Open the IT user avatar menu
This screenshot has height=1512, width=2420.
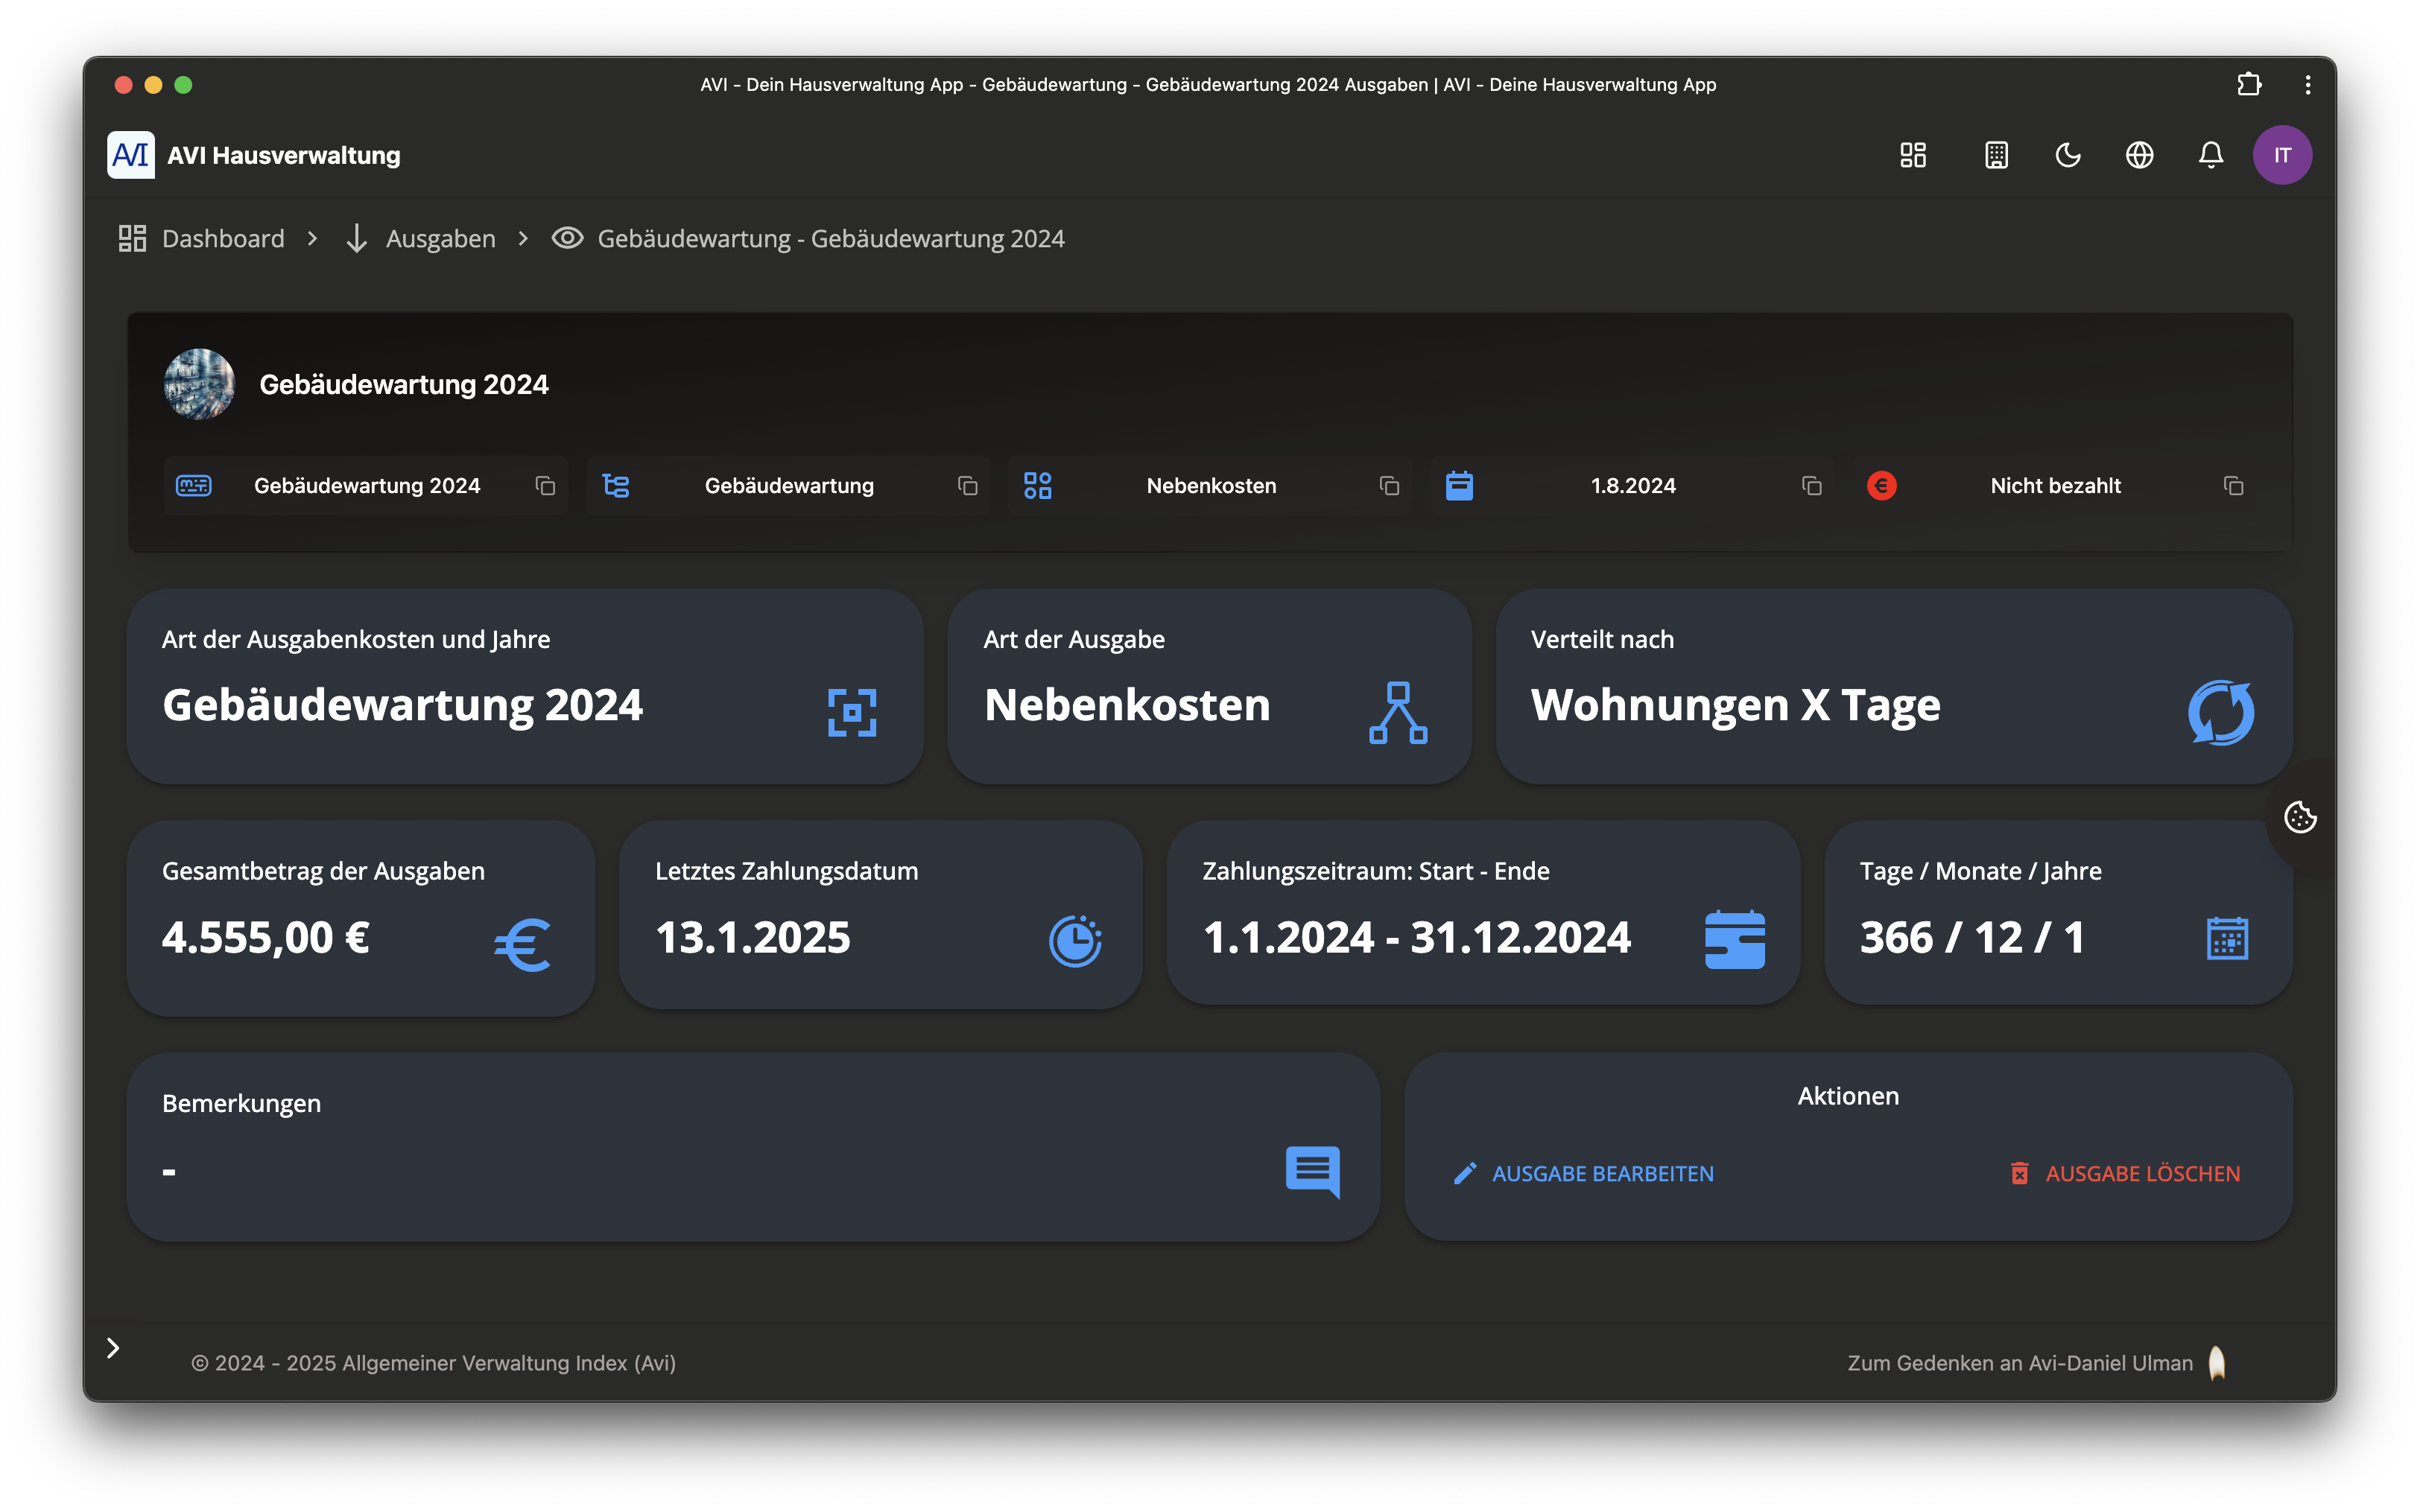click(2282, 155)
